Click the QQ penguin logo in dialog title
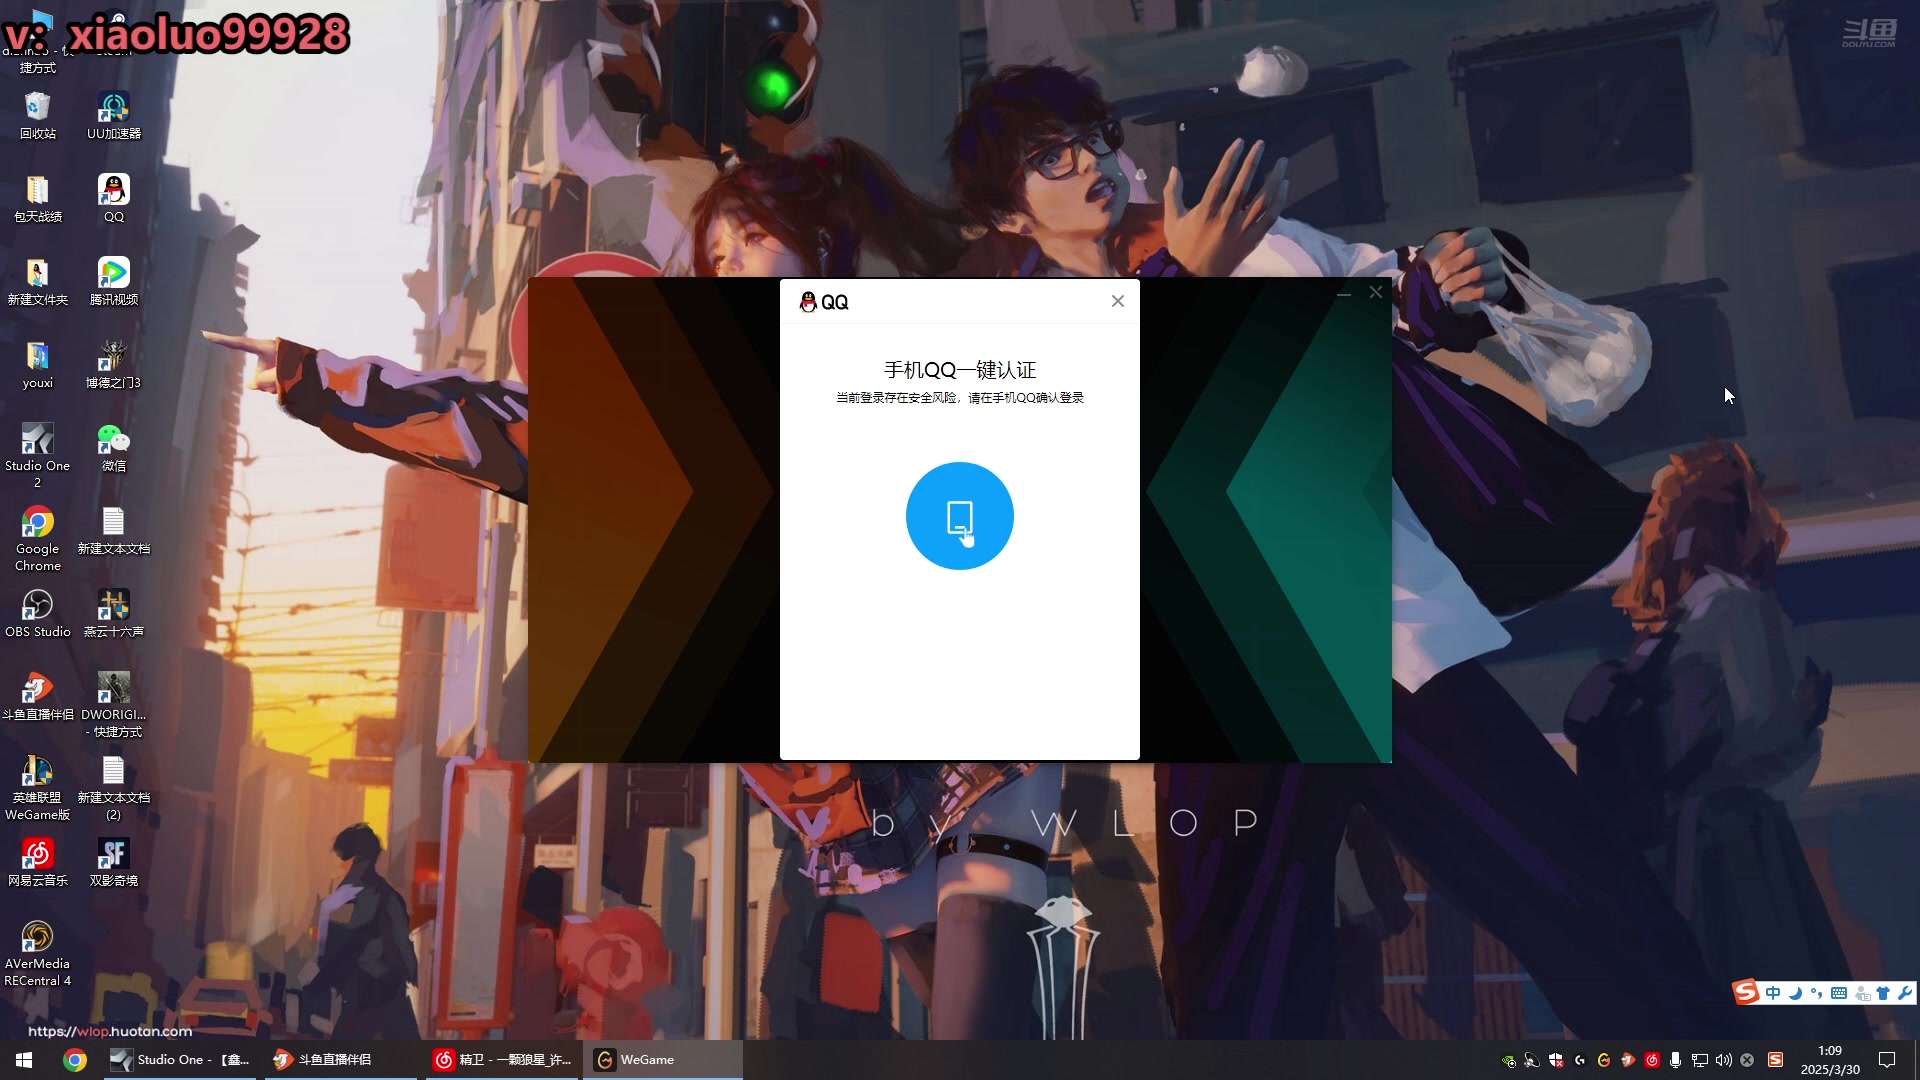The image size is (1920, 1080). click(x=808, y=302)
